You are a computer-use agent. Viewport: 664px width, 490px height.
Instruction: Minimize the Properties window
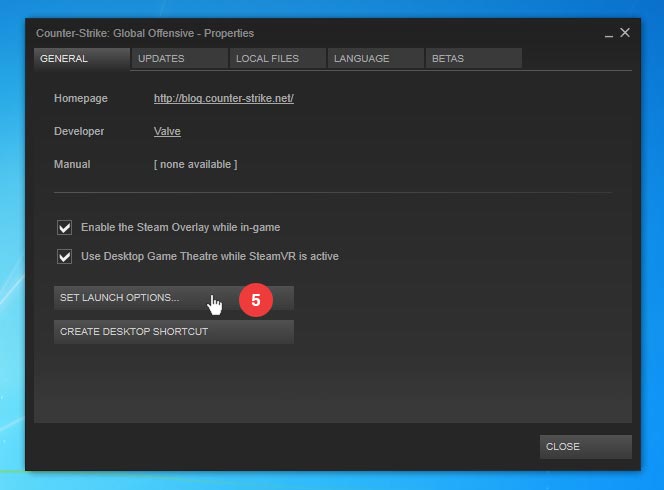coord(609,34)
